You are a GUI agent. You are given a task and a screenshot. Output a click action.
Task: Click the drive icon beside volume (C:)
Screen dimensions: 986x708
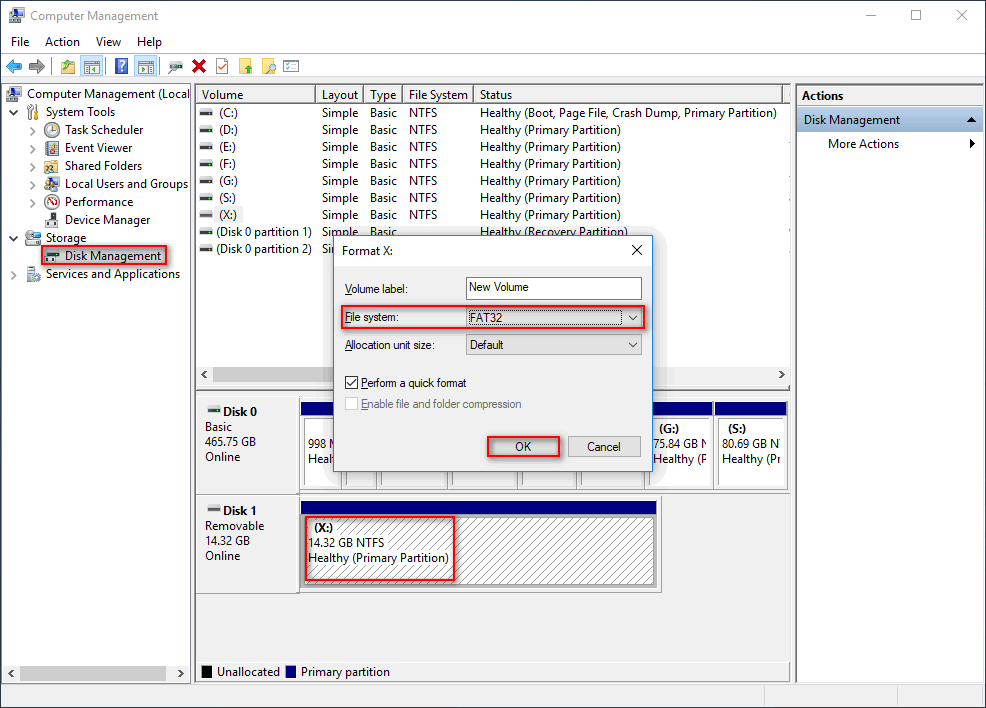click(206, 113)
